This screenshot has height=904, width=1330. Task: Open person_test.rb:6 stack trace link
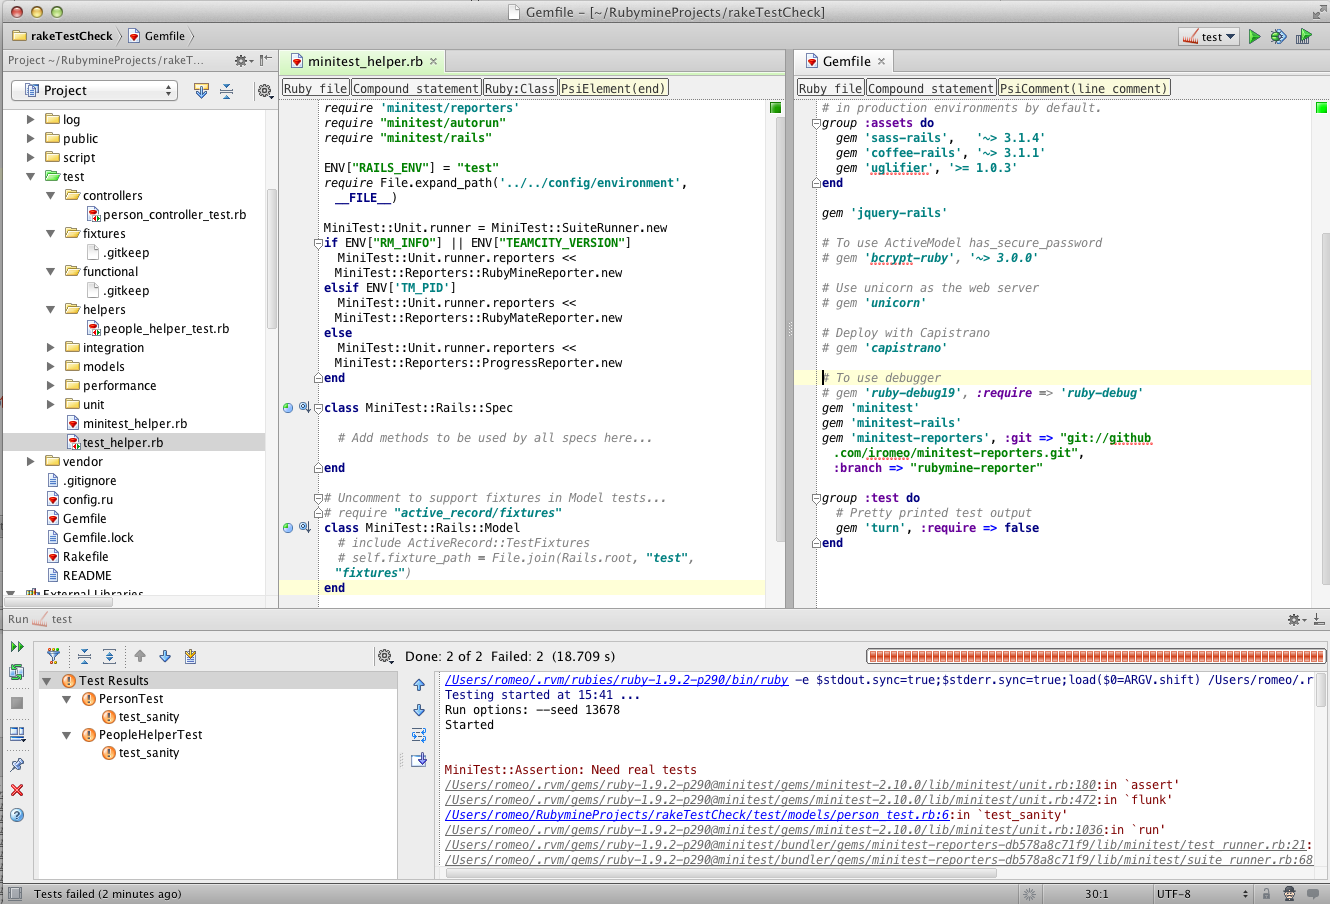[697, 815]
